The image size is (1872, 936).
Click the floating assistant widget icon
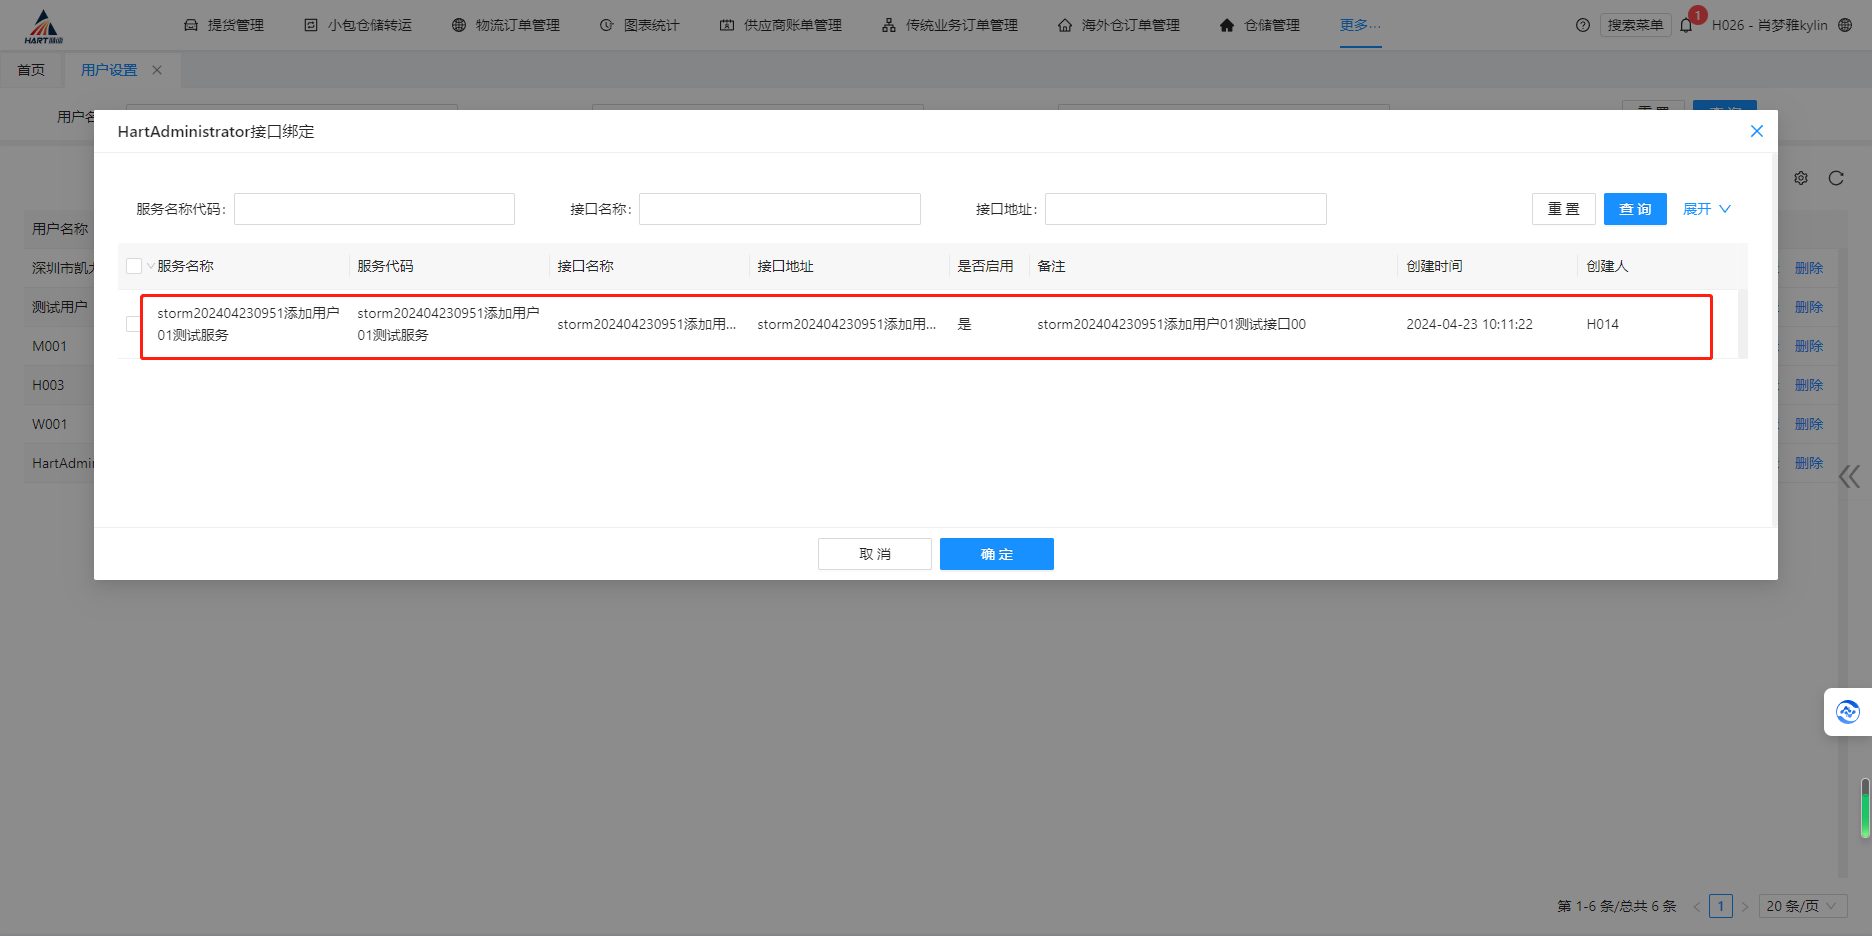(1847, 712)
